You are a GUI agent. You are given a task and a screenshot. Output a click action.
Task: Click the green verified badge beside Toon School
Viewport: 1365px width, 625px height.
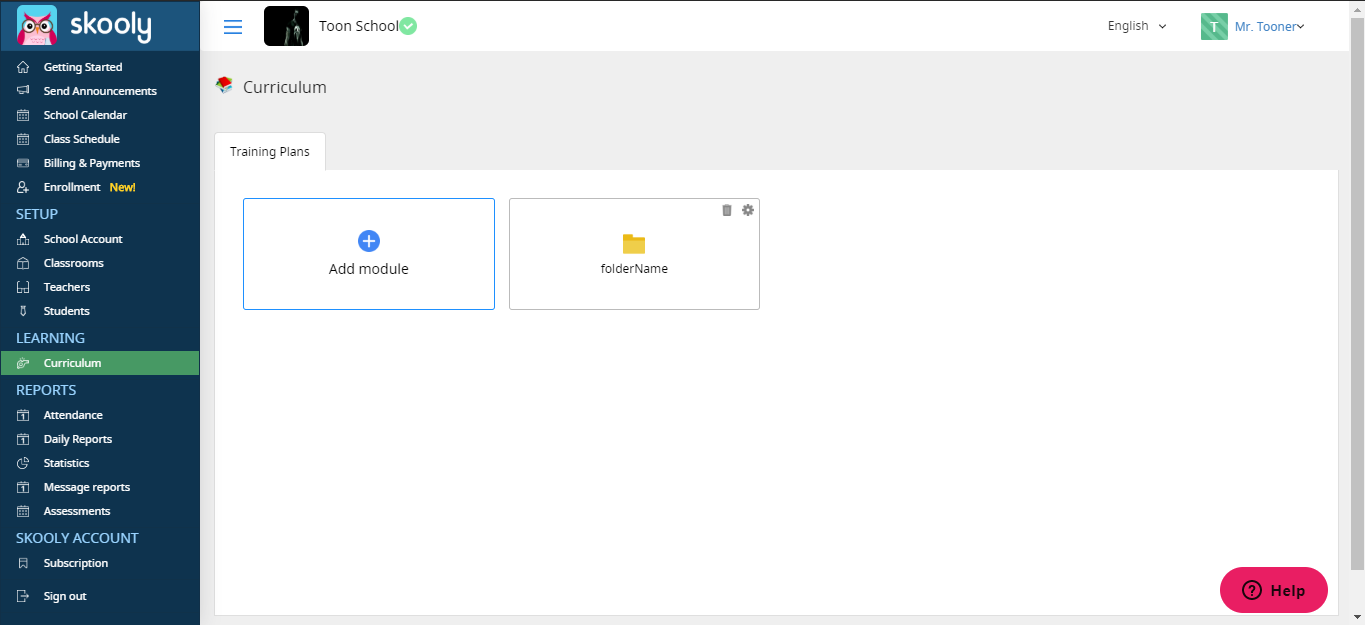[x=408, y=26]
